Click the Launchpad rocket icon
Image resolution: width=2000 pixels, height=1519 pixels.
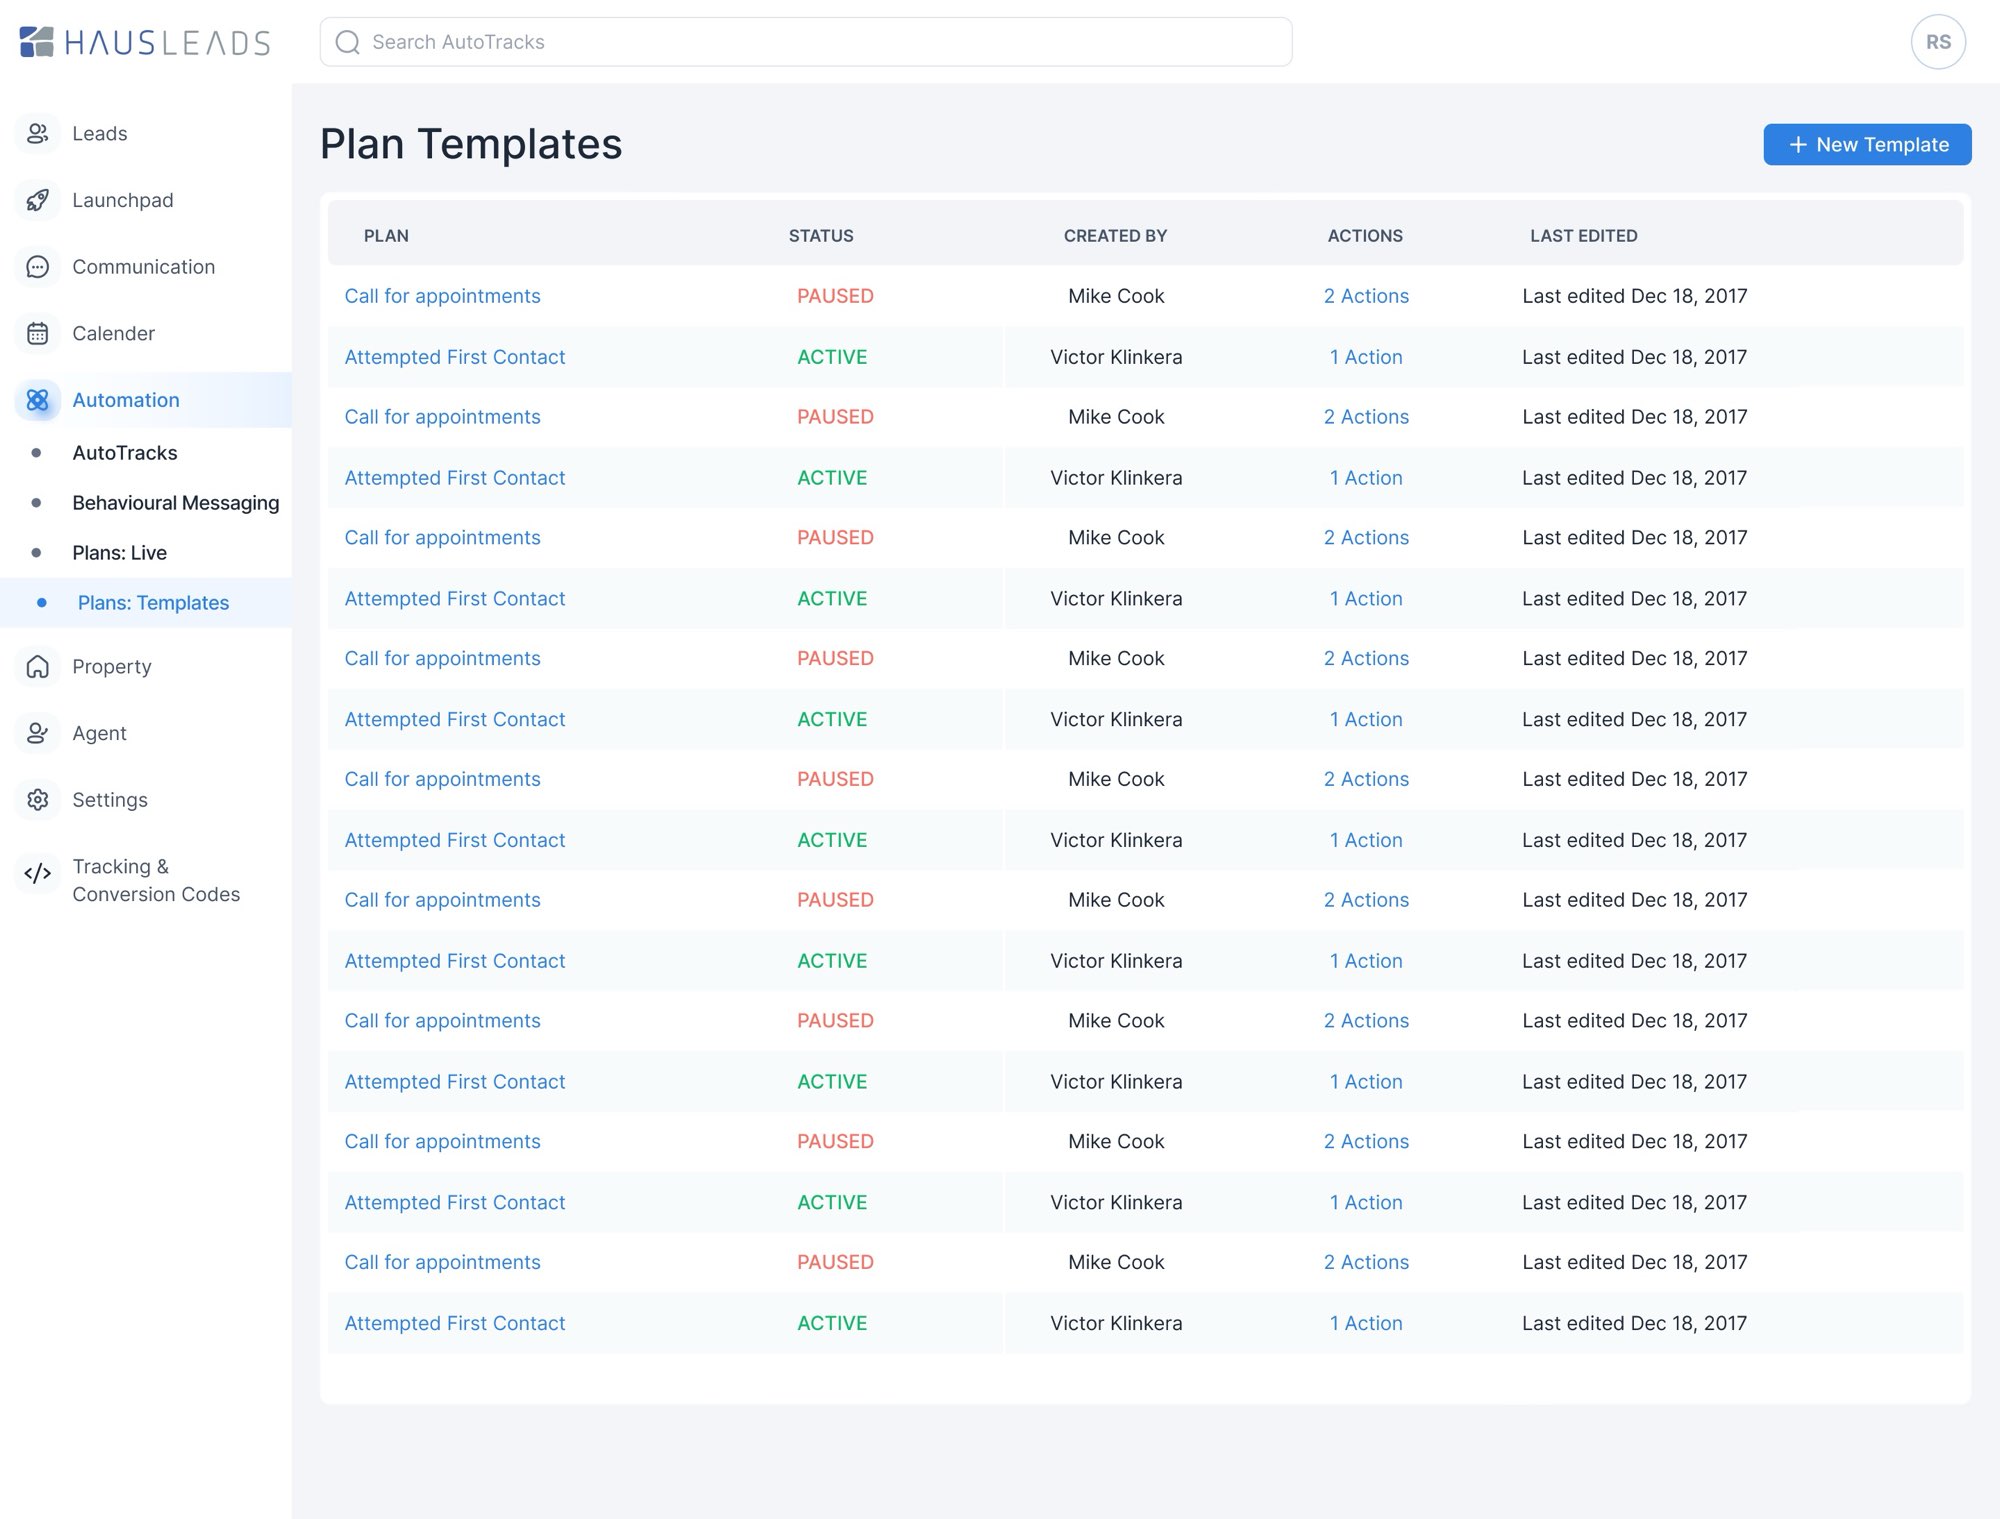37,200
